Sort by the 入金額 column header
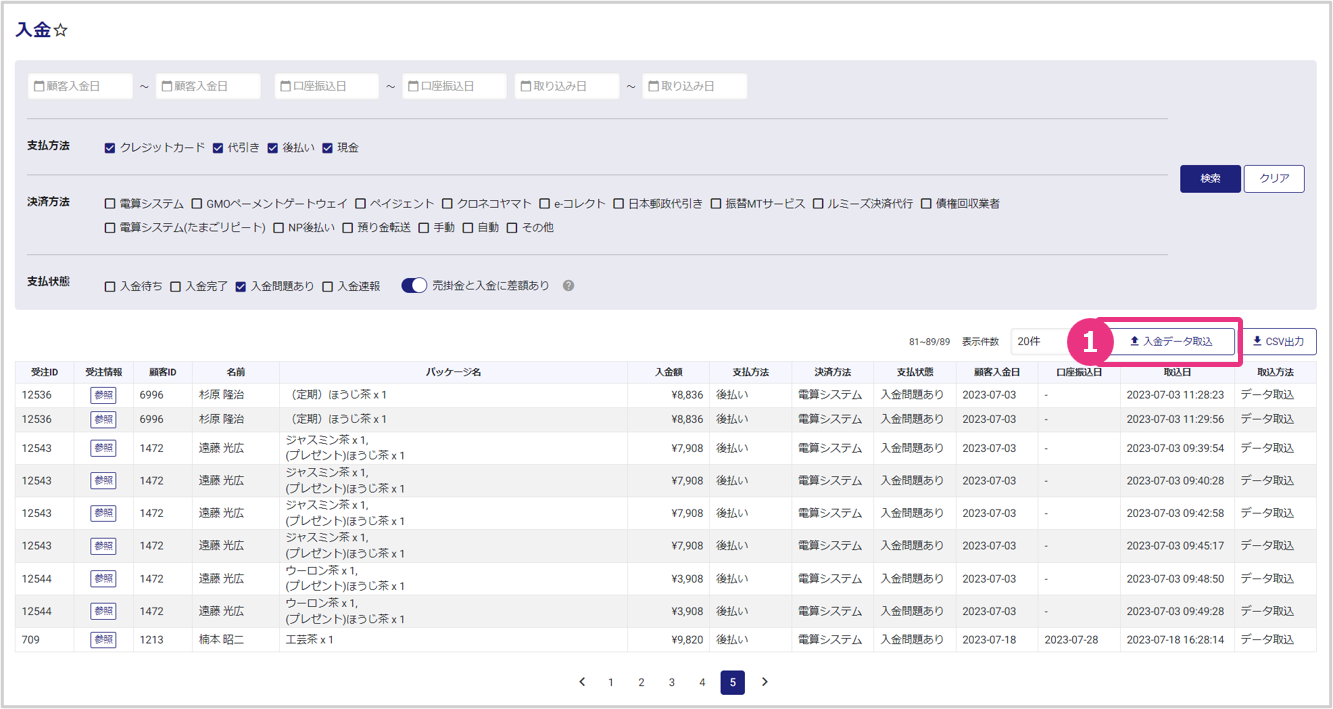Viewport: 1333px width, 709px height. pyautogui.click(x=668, y=372)
